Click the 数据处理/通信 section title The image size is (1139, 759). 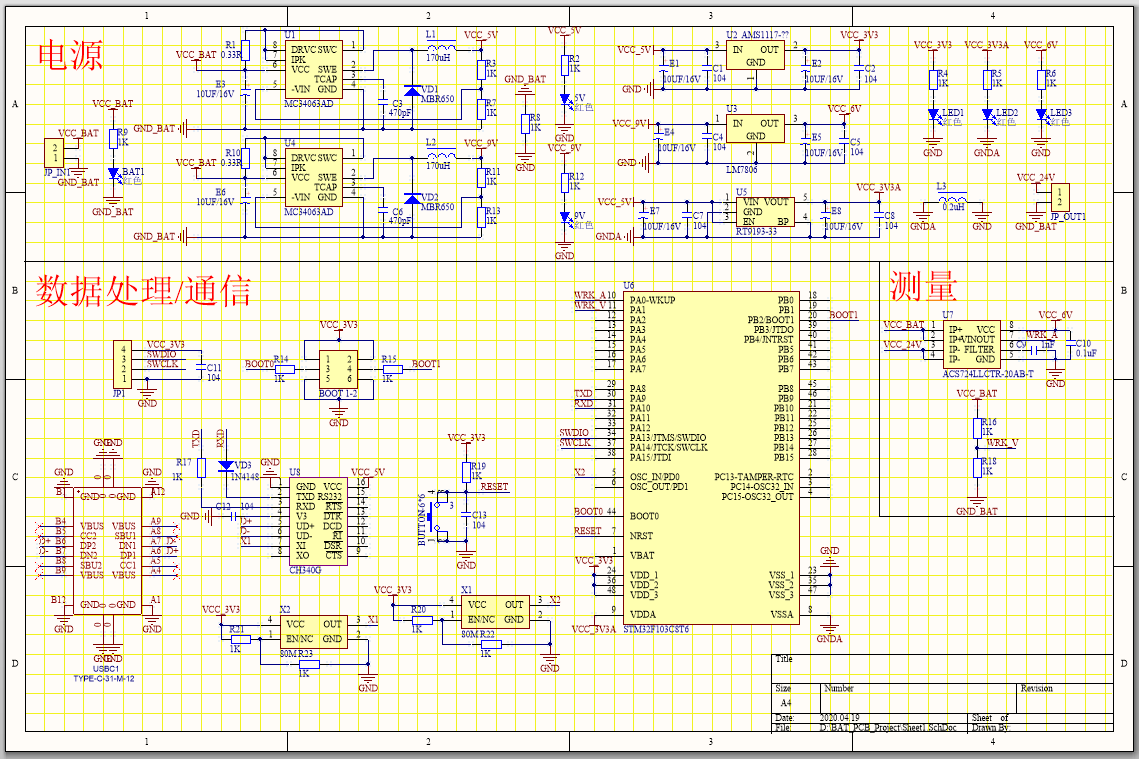pos(144,291)
